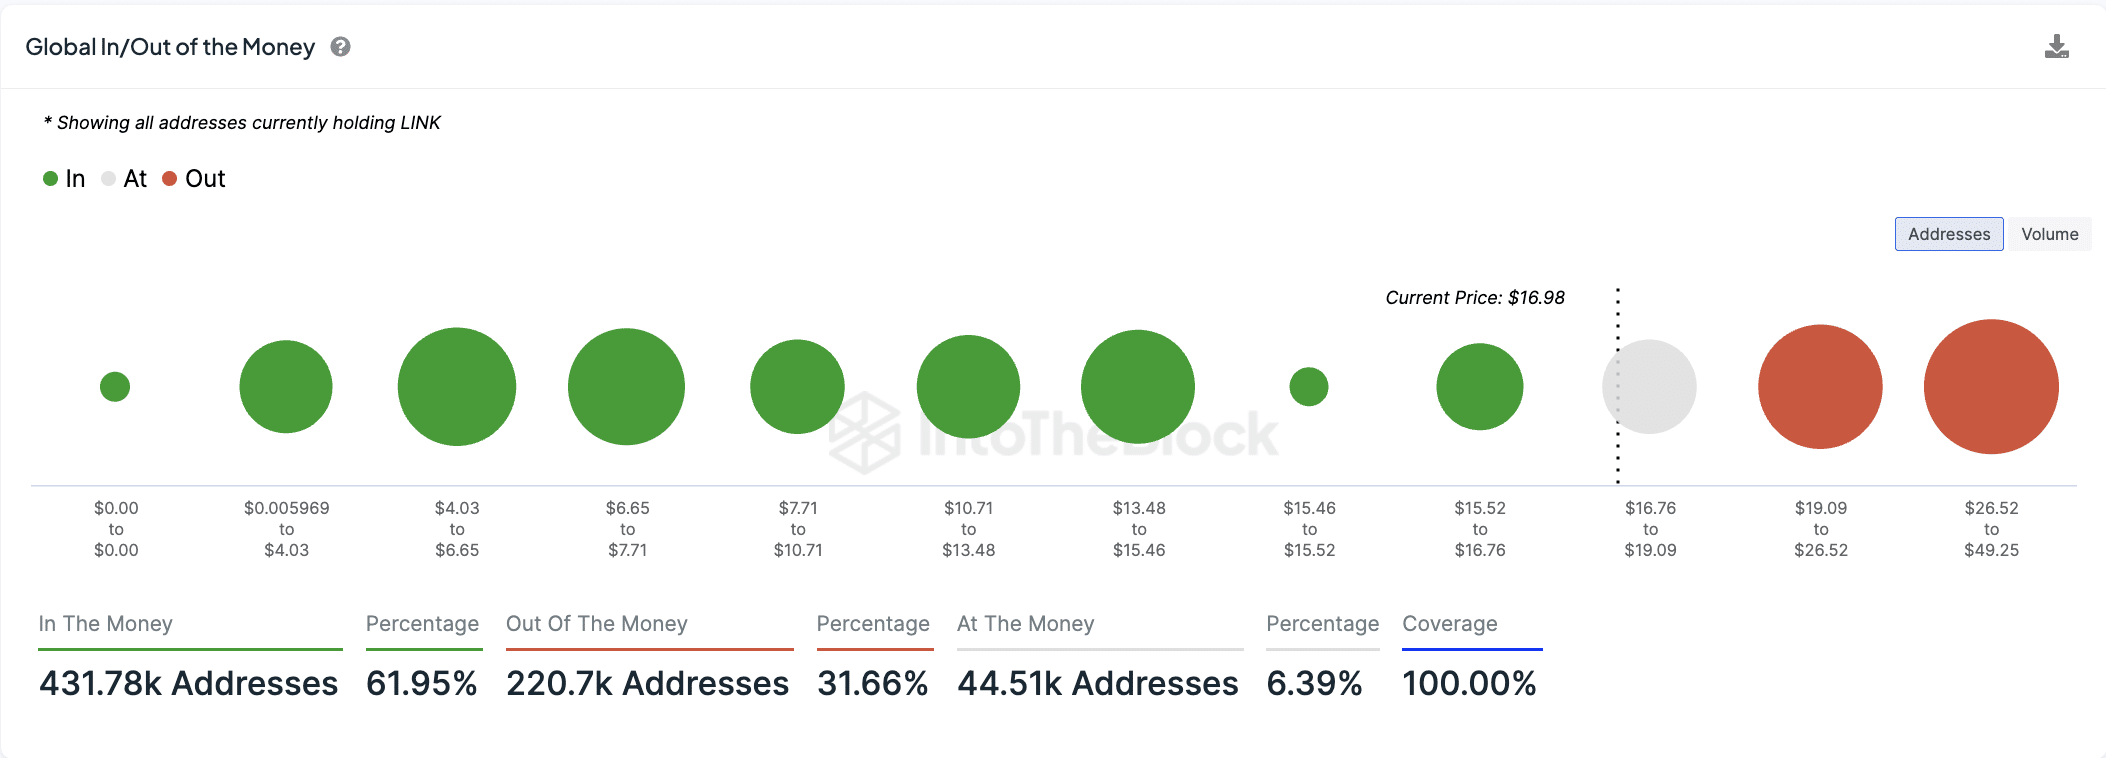2106x758 pixels.
Task: Click the 100.00% coverage value
Action: (1469, 683)
